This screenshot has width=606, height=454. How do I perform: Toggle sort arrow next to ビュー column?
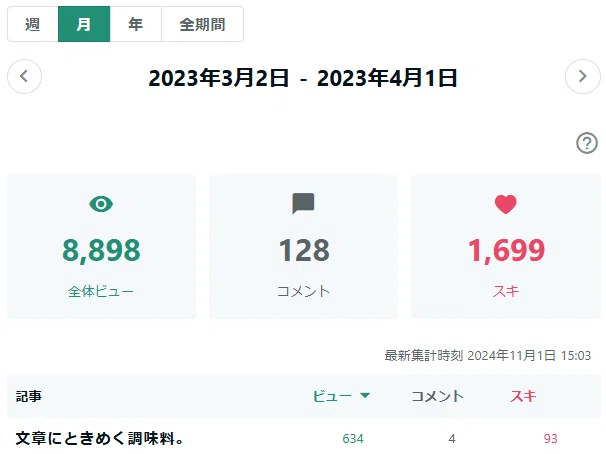click(x=365, y=395)
